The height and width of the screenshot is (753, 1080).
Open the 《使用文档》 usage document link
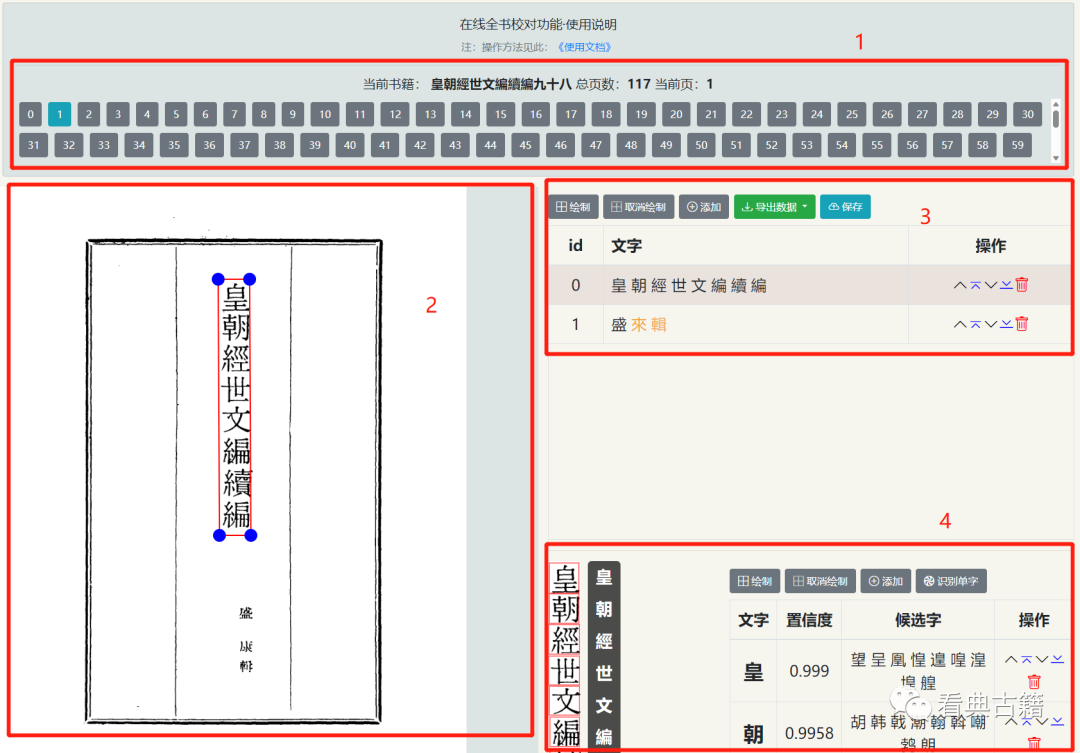pyautogui.click(x=584, y=47)
